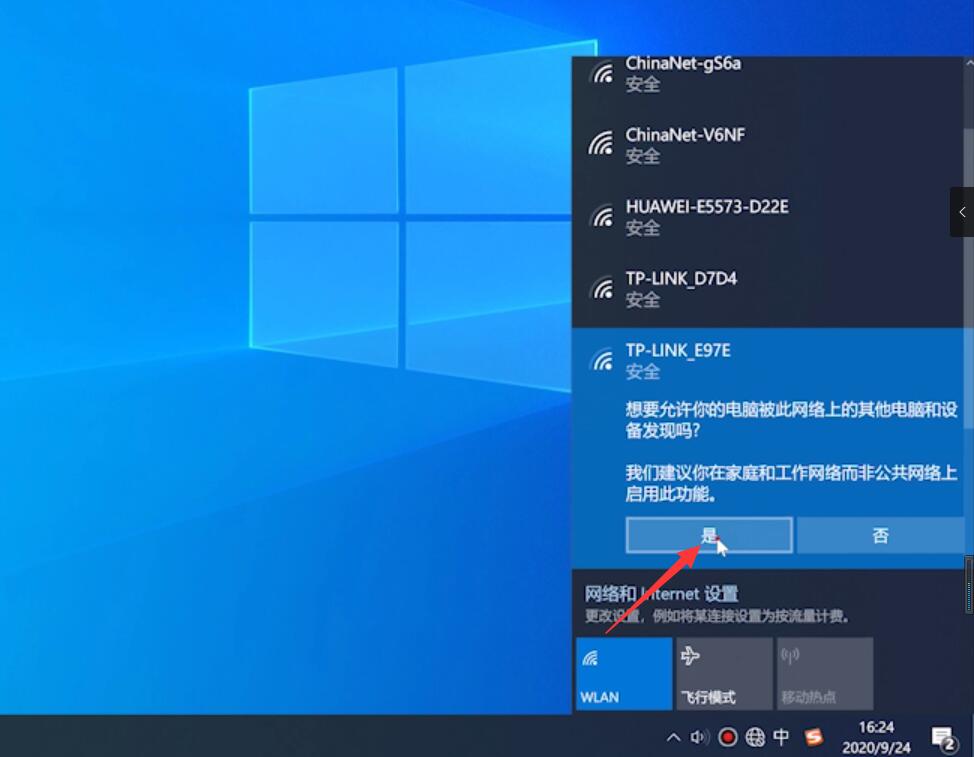Click Wi-Fi signal icon beside TP-LINK_D7D4
The image size is (974, 757).
click(x=601, y=288)
